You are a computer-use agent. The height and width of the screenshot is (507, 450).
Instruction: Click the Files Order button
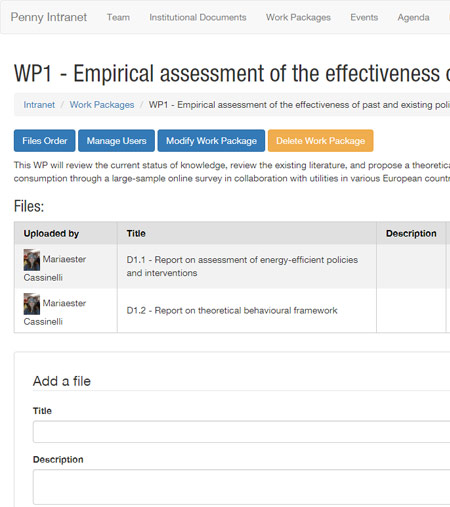point(45,141)
